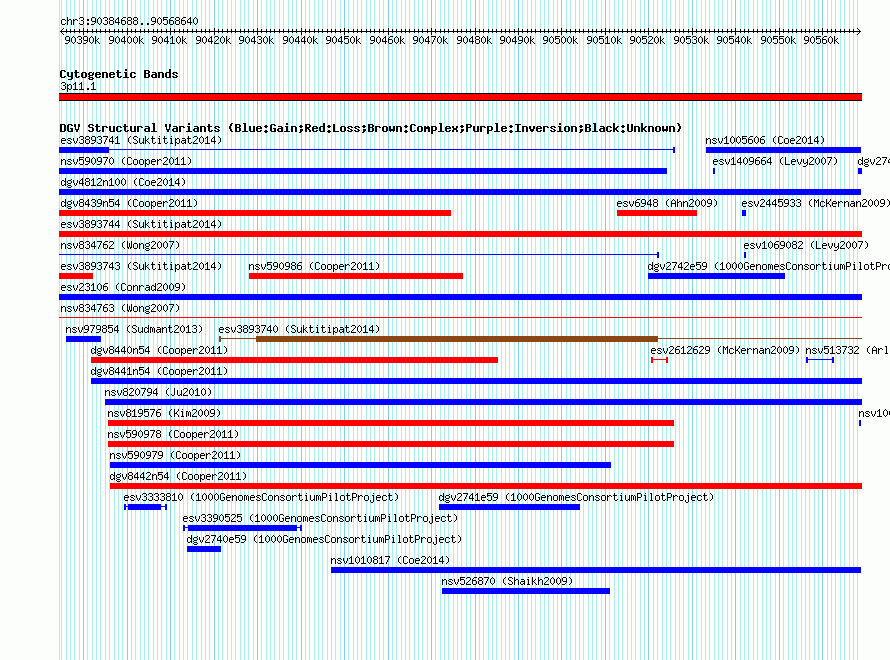Click the esv3333810 blue gain bar
890x660 pixels.
point(145,507)
